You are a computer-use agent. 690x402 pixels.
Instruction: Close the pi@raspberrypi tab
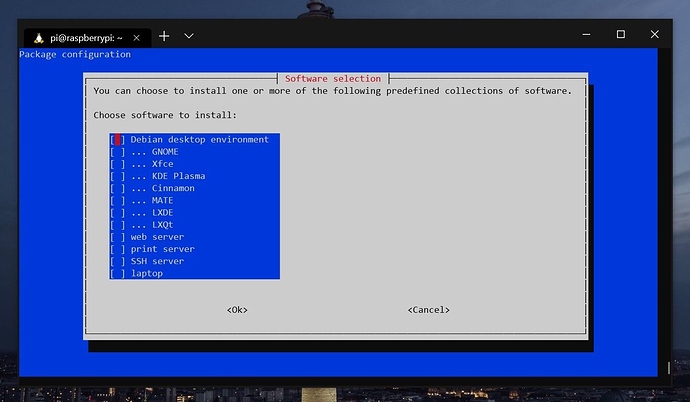tap(136, 38)
